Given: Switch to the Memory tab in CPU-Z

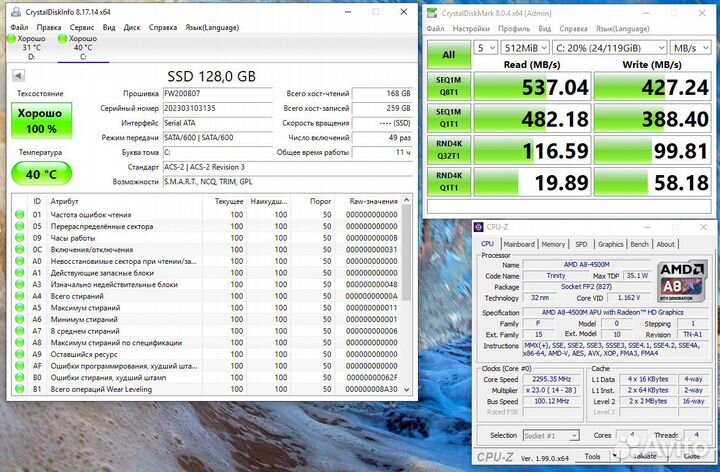Looking at the screenshot, I should tap(553, 244).
